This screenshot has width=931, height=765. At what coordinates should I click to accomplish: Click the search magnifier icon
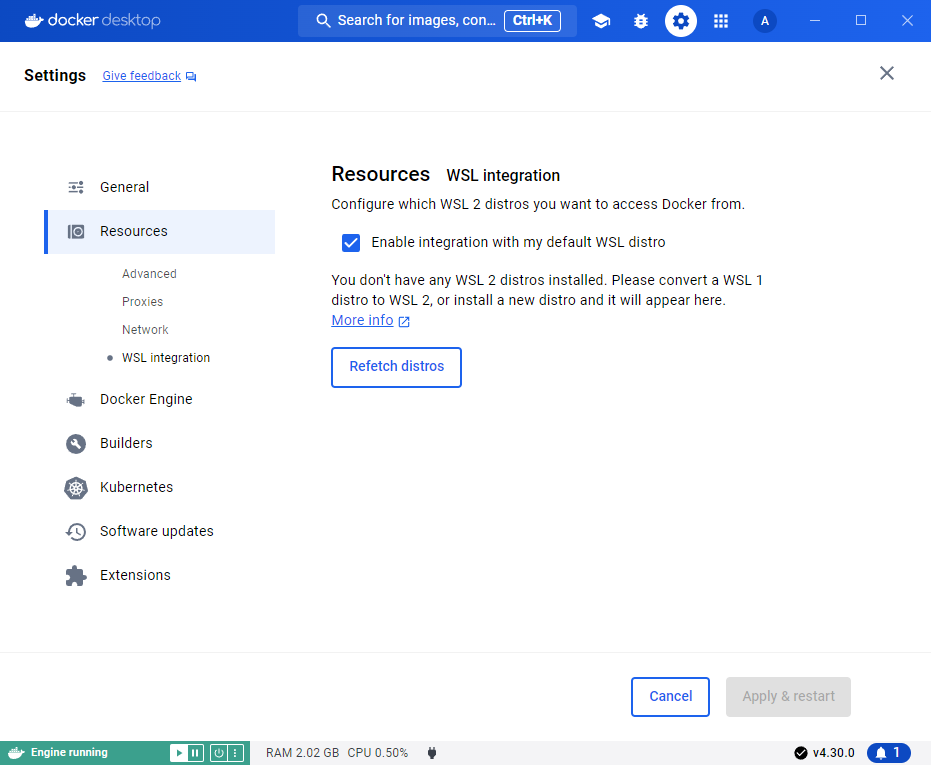(x=323, y=21)
